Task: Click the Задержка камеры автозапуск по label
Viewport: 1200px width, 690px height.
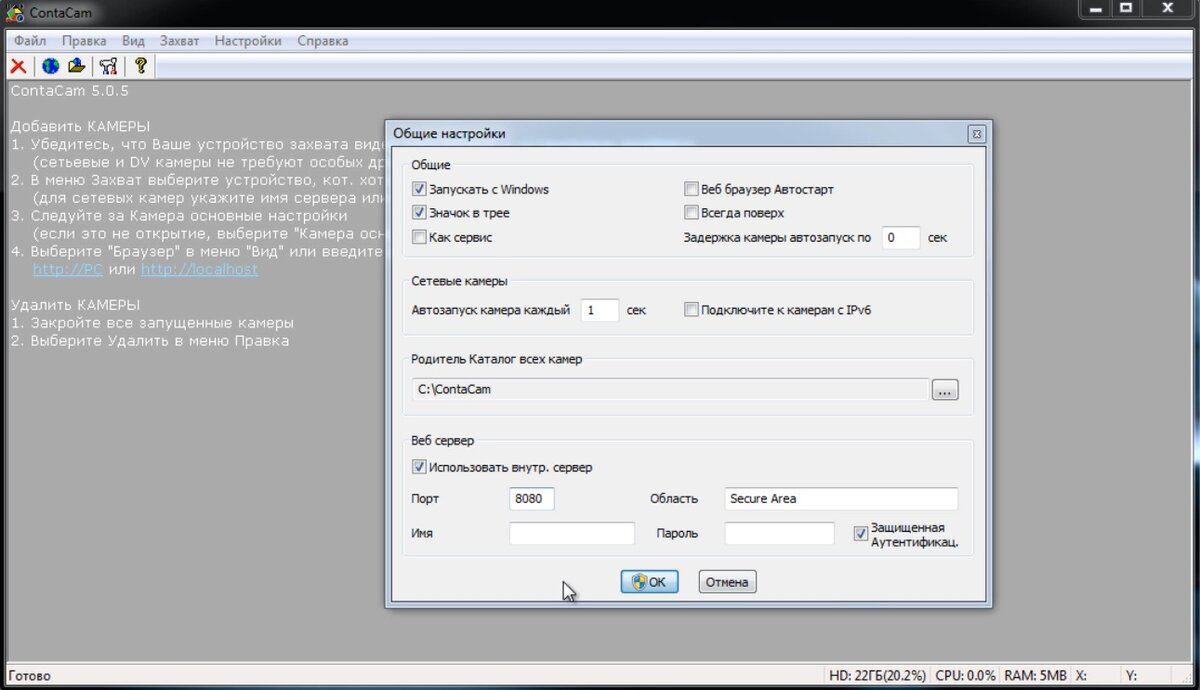Action: (x=777, y=238)
